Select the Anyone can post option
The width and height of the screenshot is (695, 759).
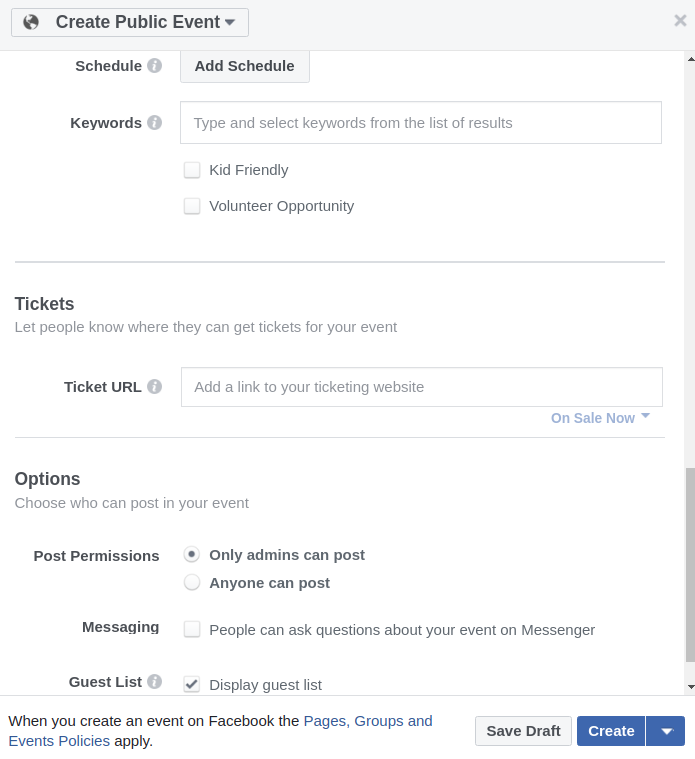click(x=192, y=583)
